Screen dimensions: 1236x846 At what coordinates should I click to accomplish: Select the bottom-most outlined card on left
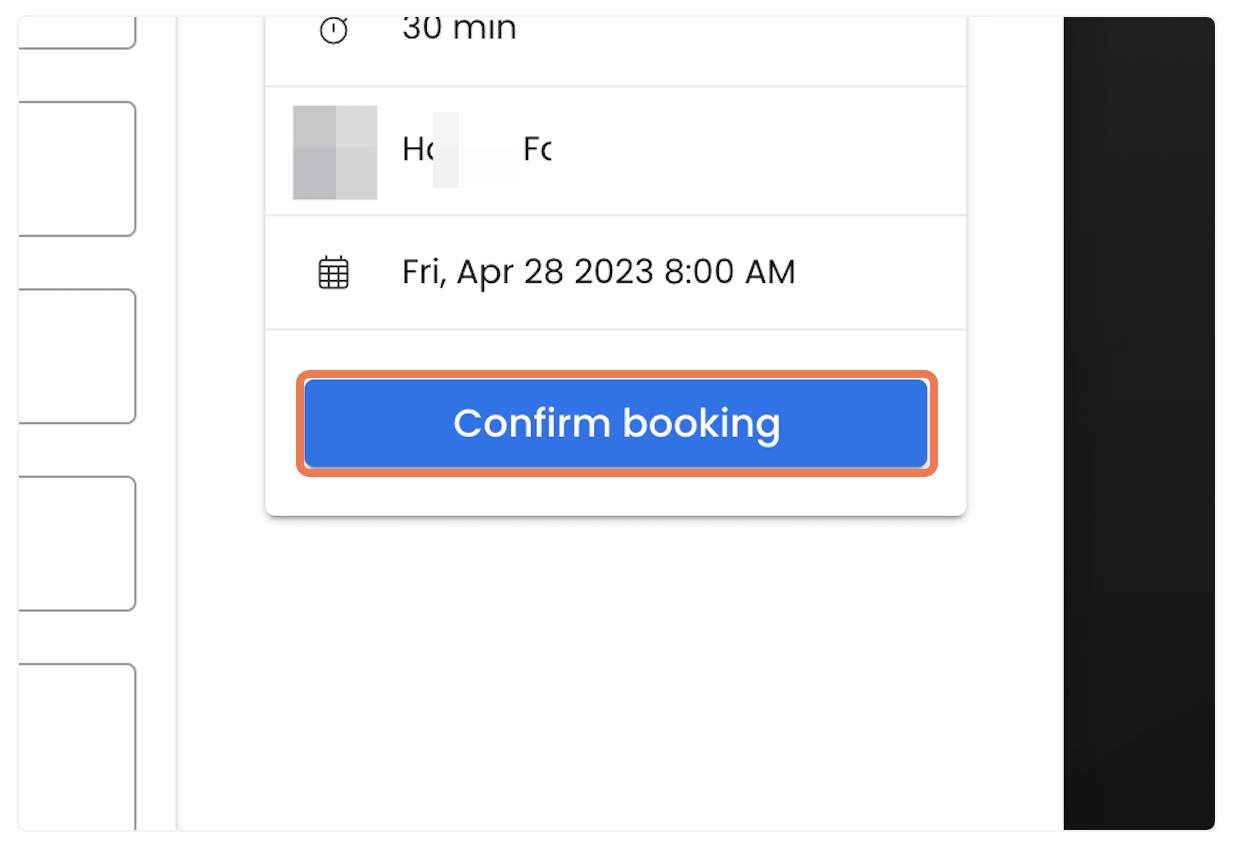pos(77,746)
